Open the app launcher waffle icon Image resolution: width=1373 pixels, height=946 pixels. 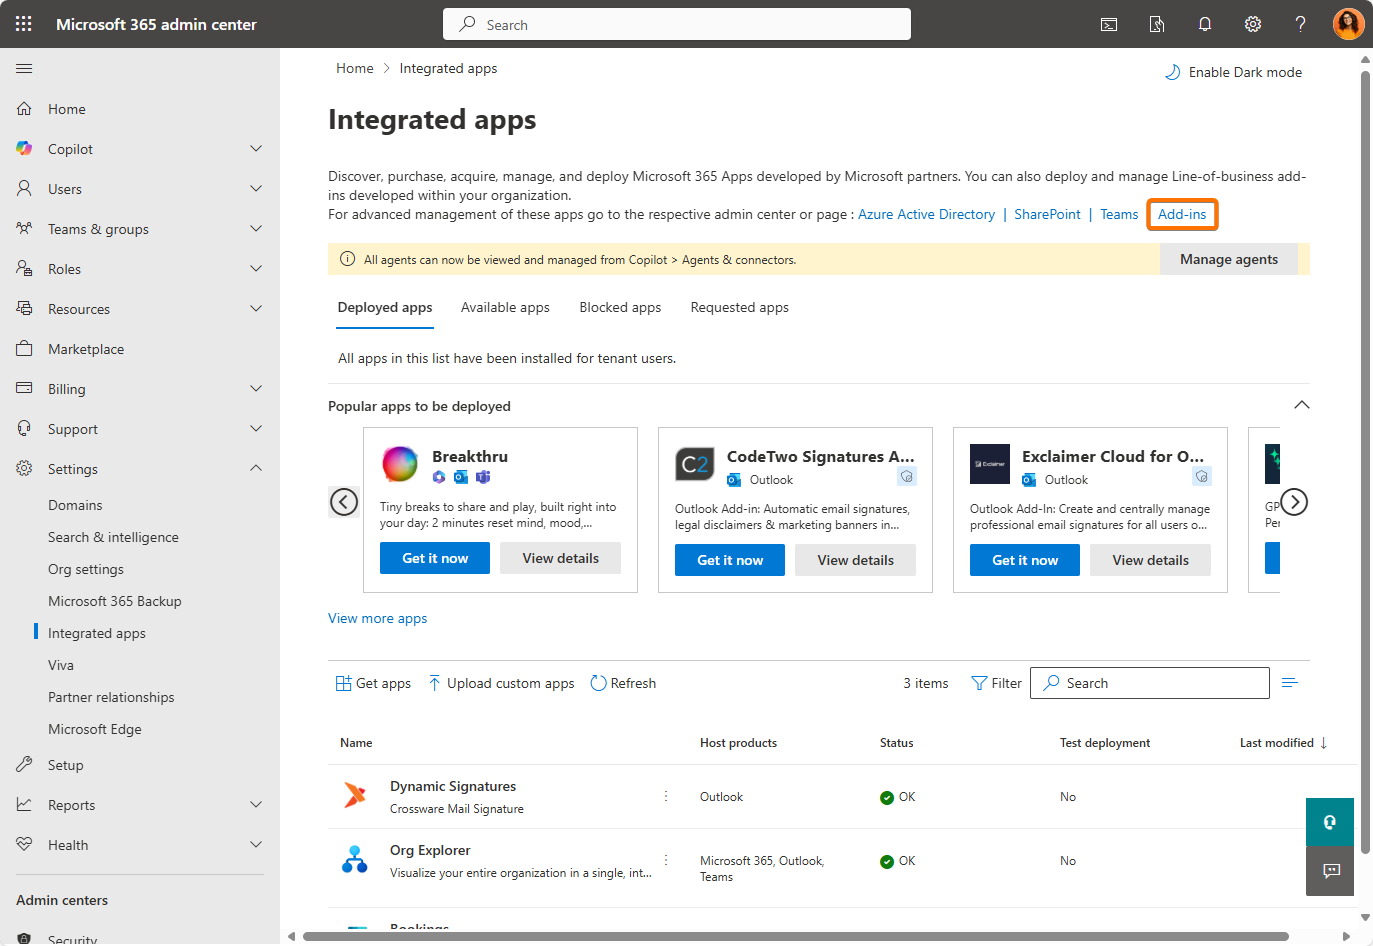(24, 24)
